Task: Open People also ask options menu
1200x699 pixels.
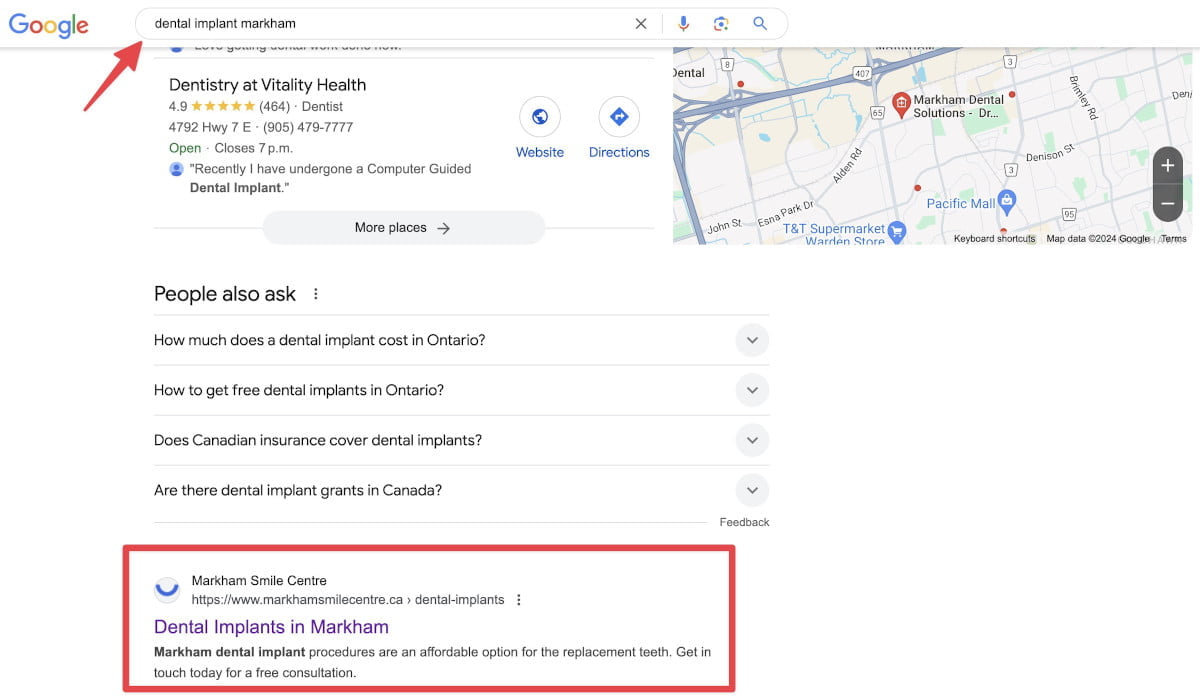Action: [x=316, y=294]
